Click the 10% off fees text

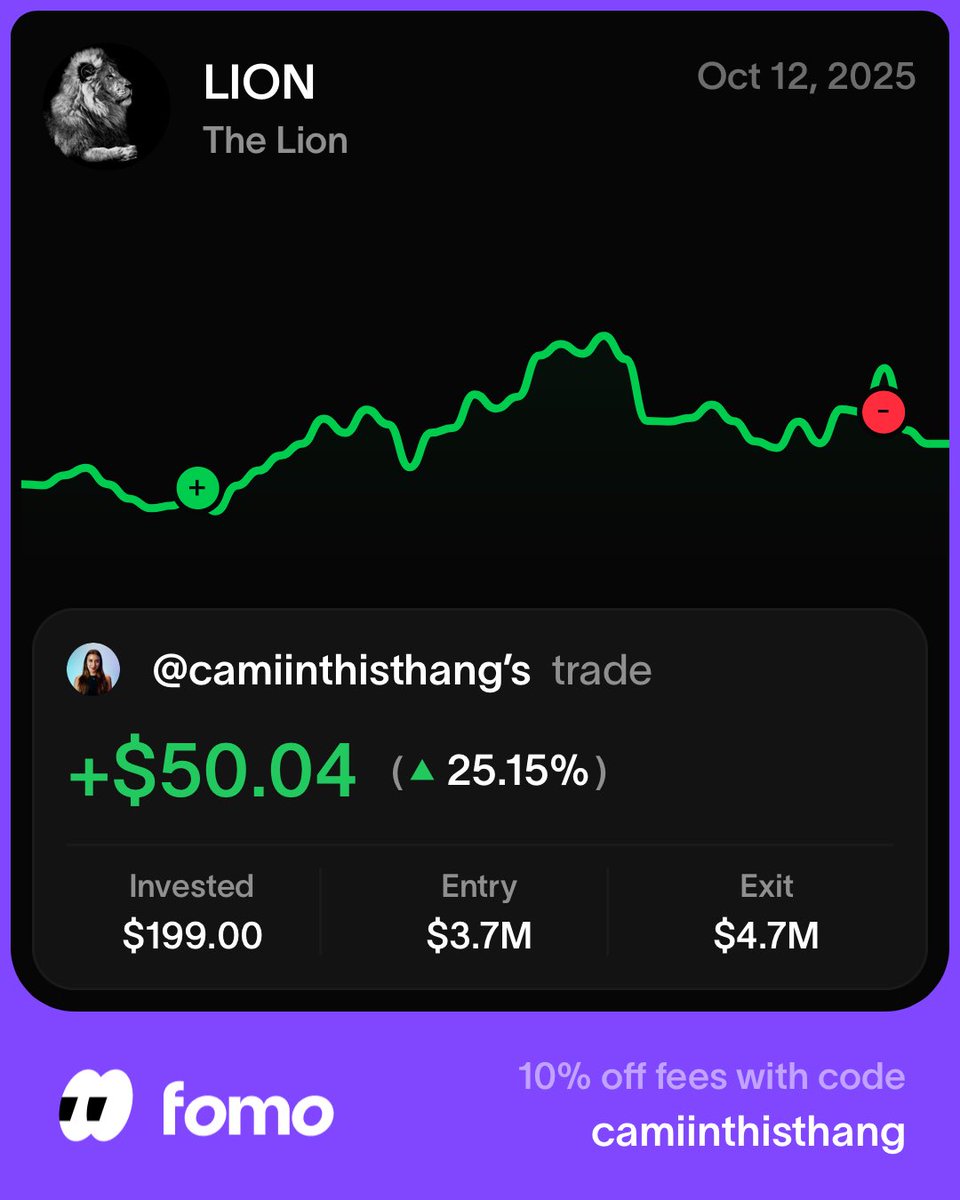[x=711, y=1076]
